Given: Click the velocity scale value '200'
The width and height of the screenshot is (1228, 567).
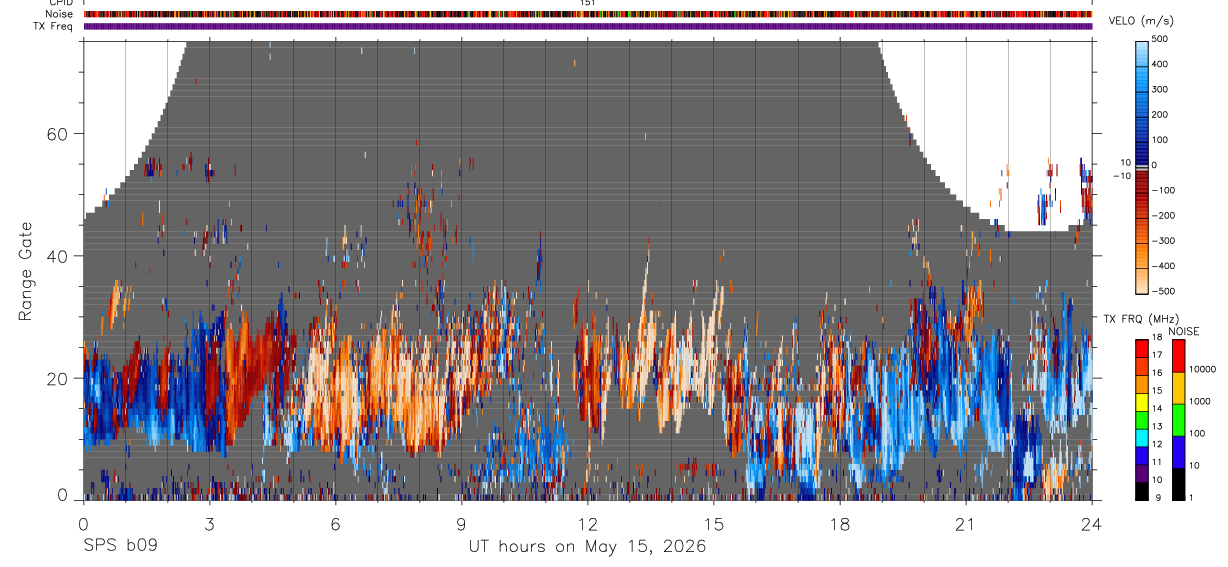Looking at the screenshot, I should (x=1160, y=114).
